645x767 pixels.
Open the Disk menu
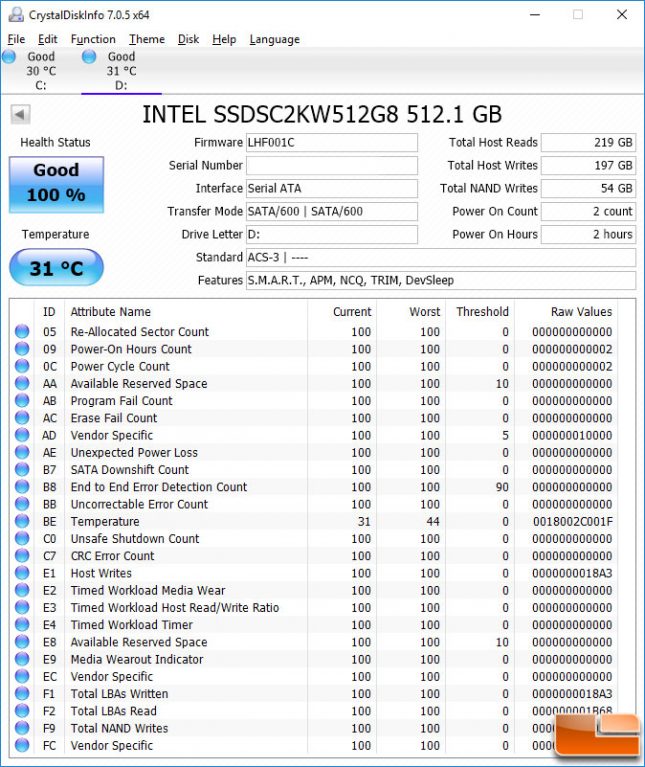pos(188,39)
